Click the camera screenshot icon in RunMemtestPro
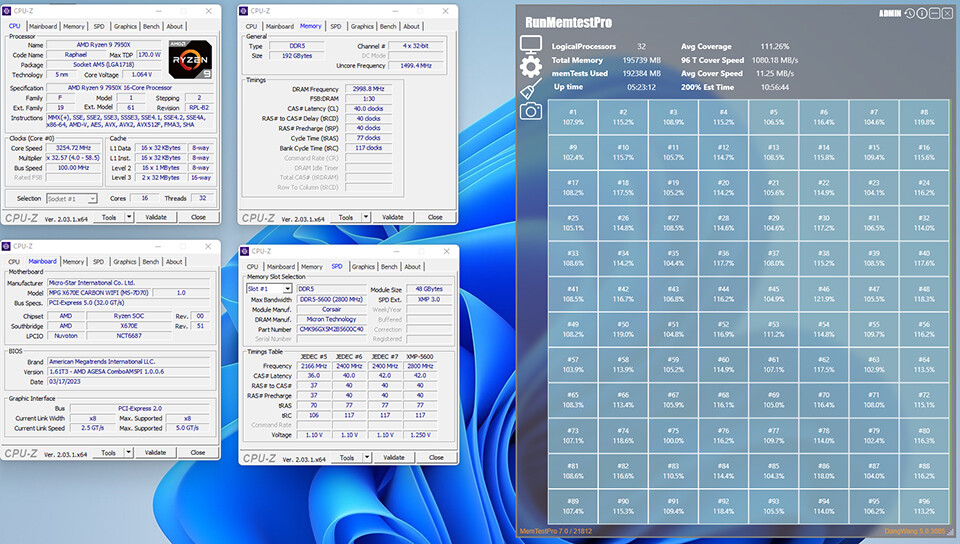960x544 pixels. point(531,111)
